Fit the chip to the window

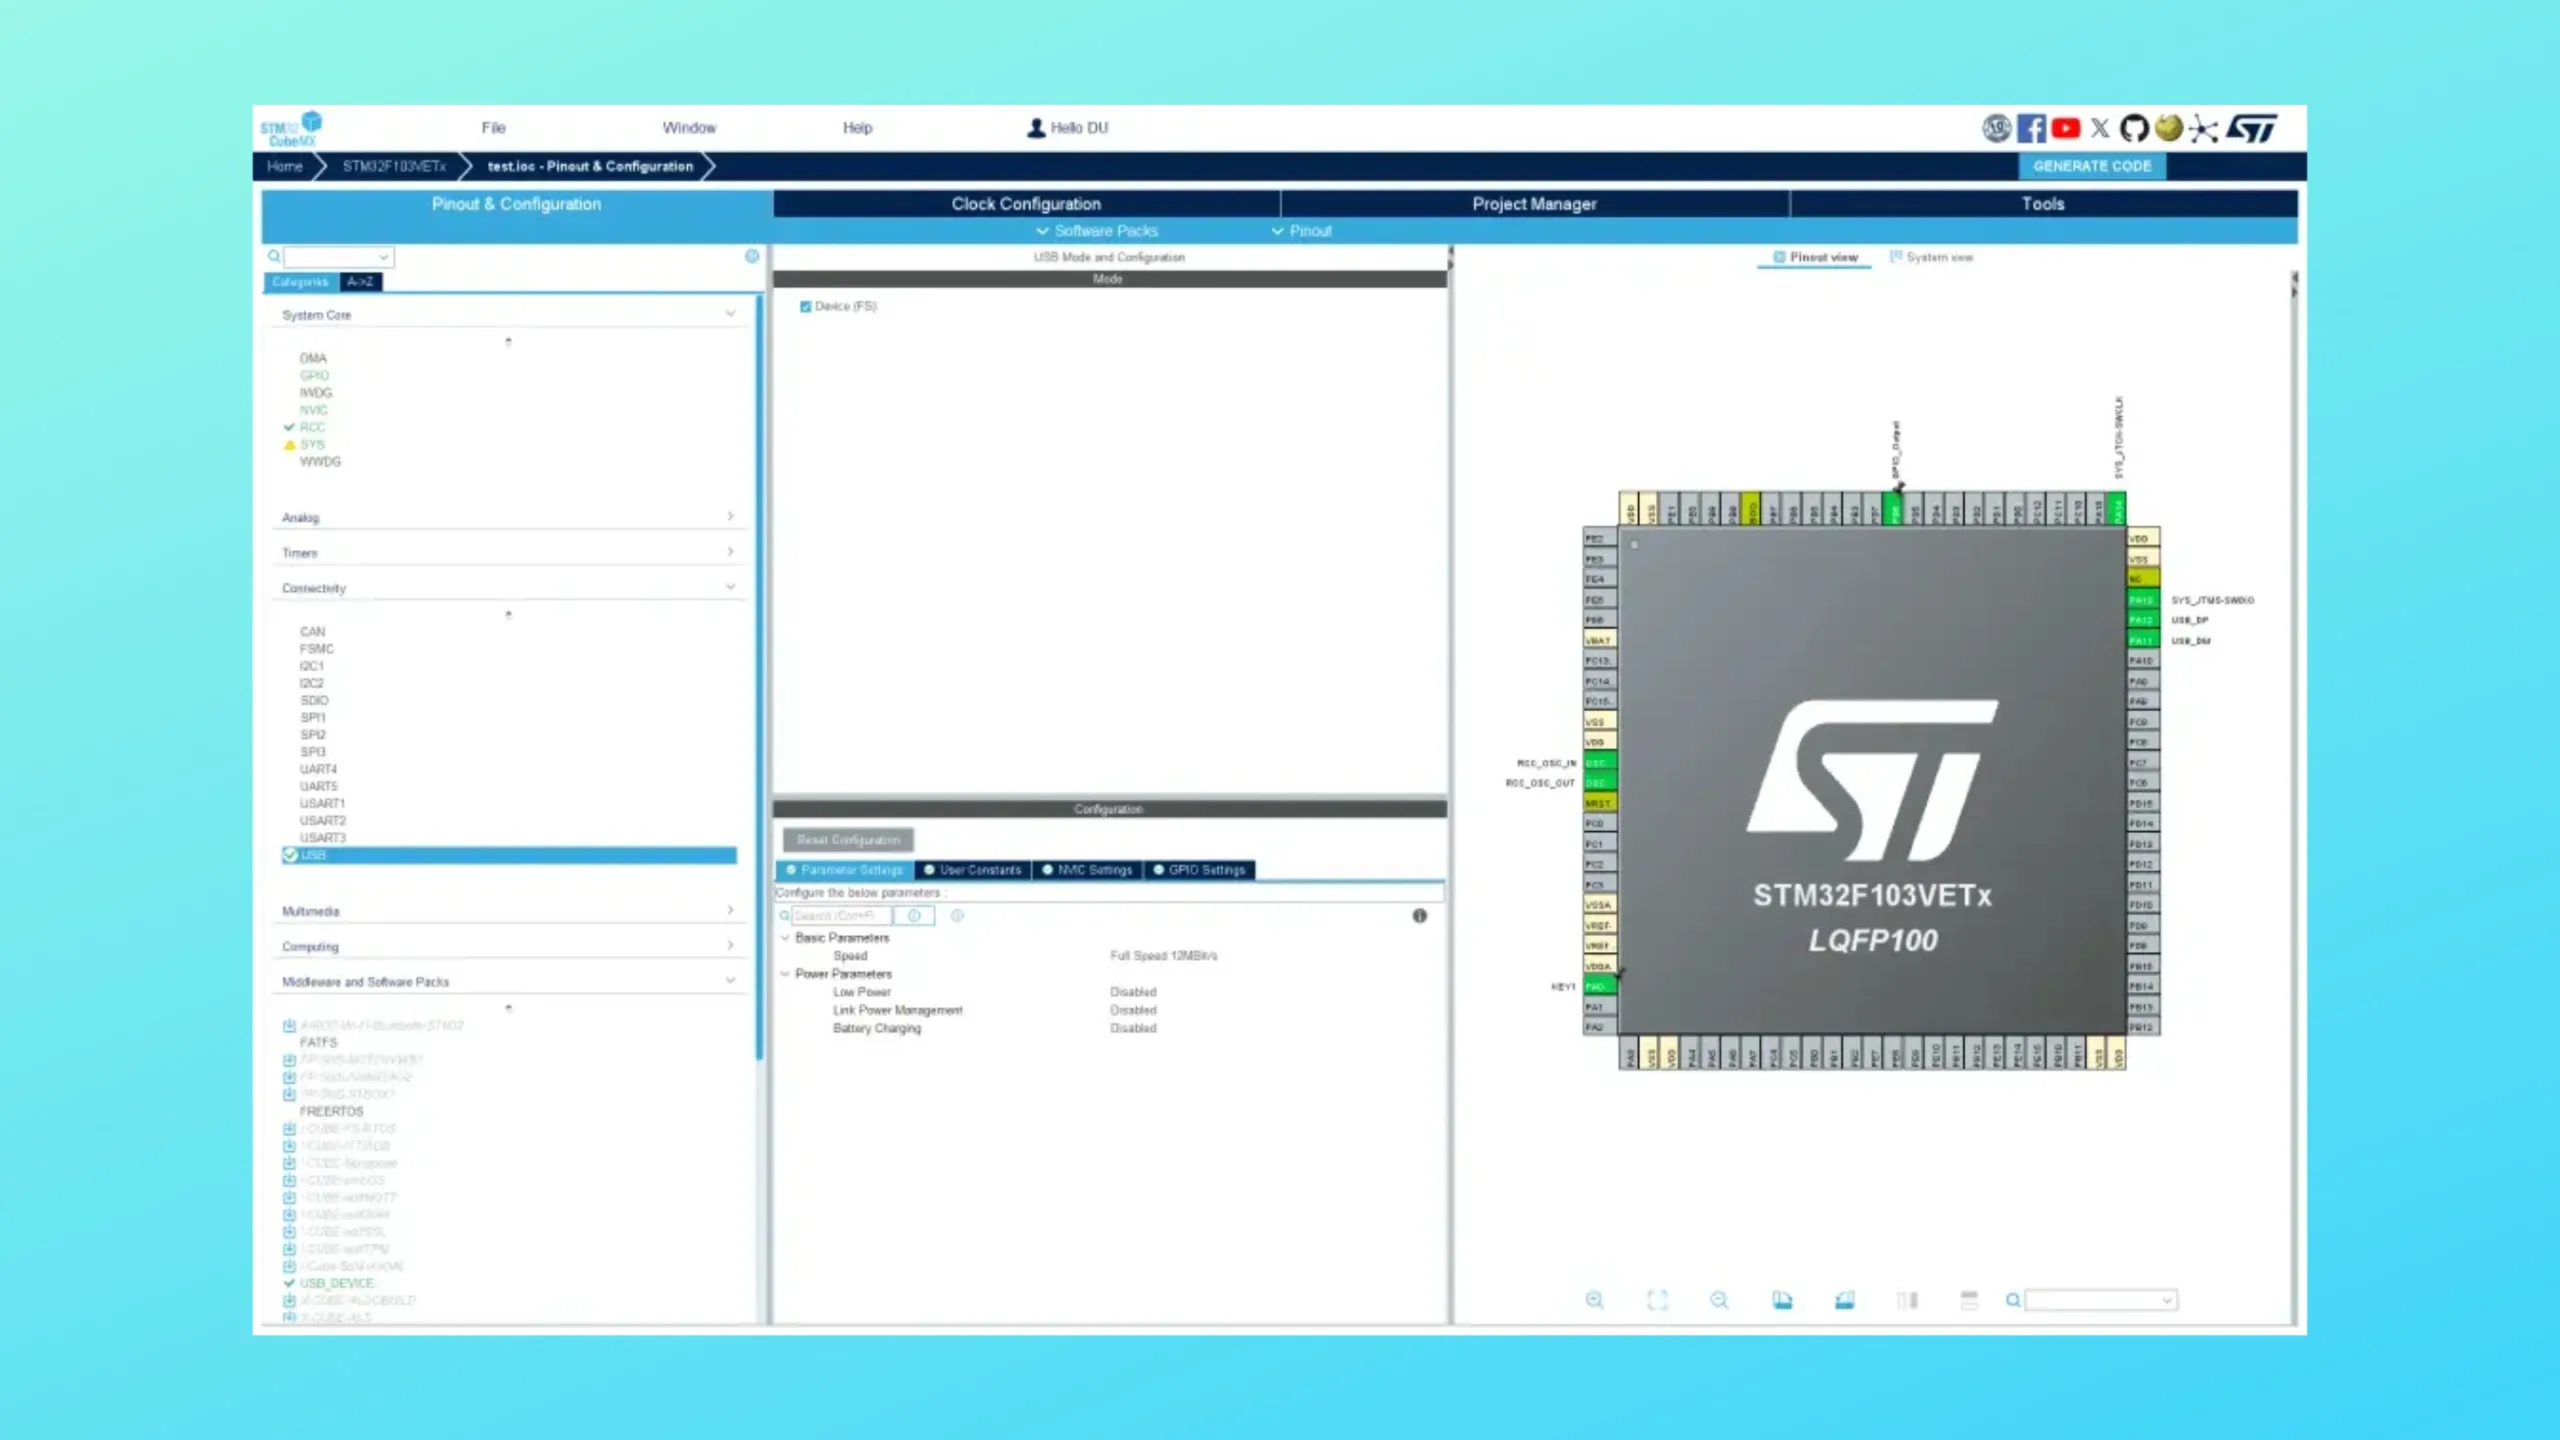[x=1657, y=1300]
